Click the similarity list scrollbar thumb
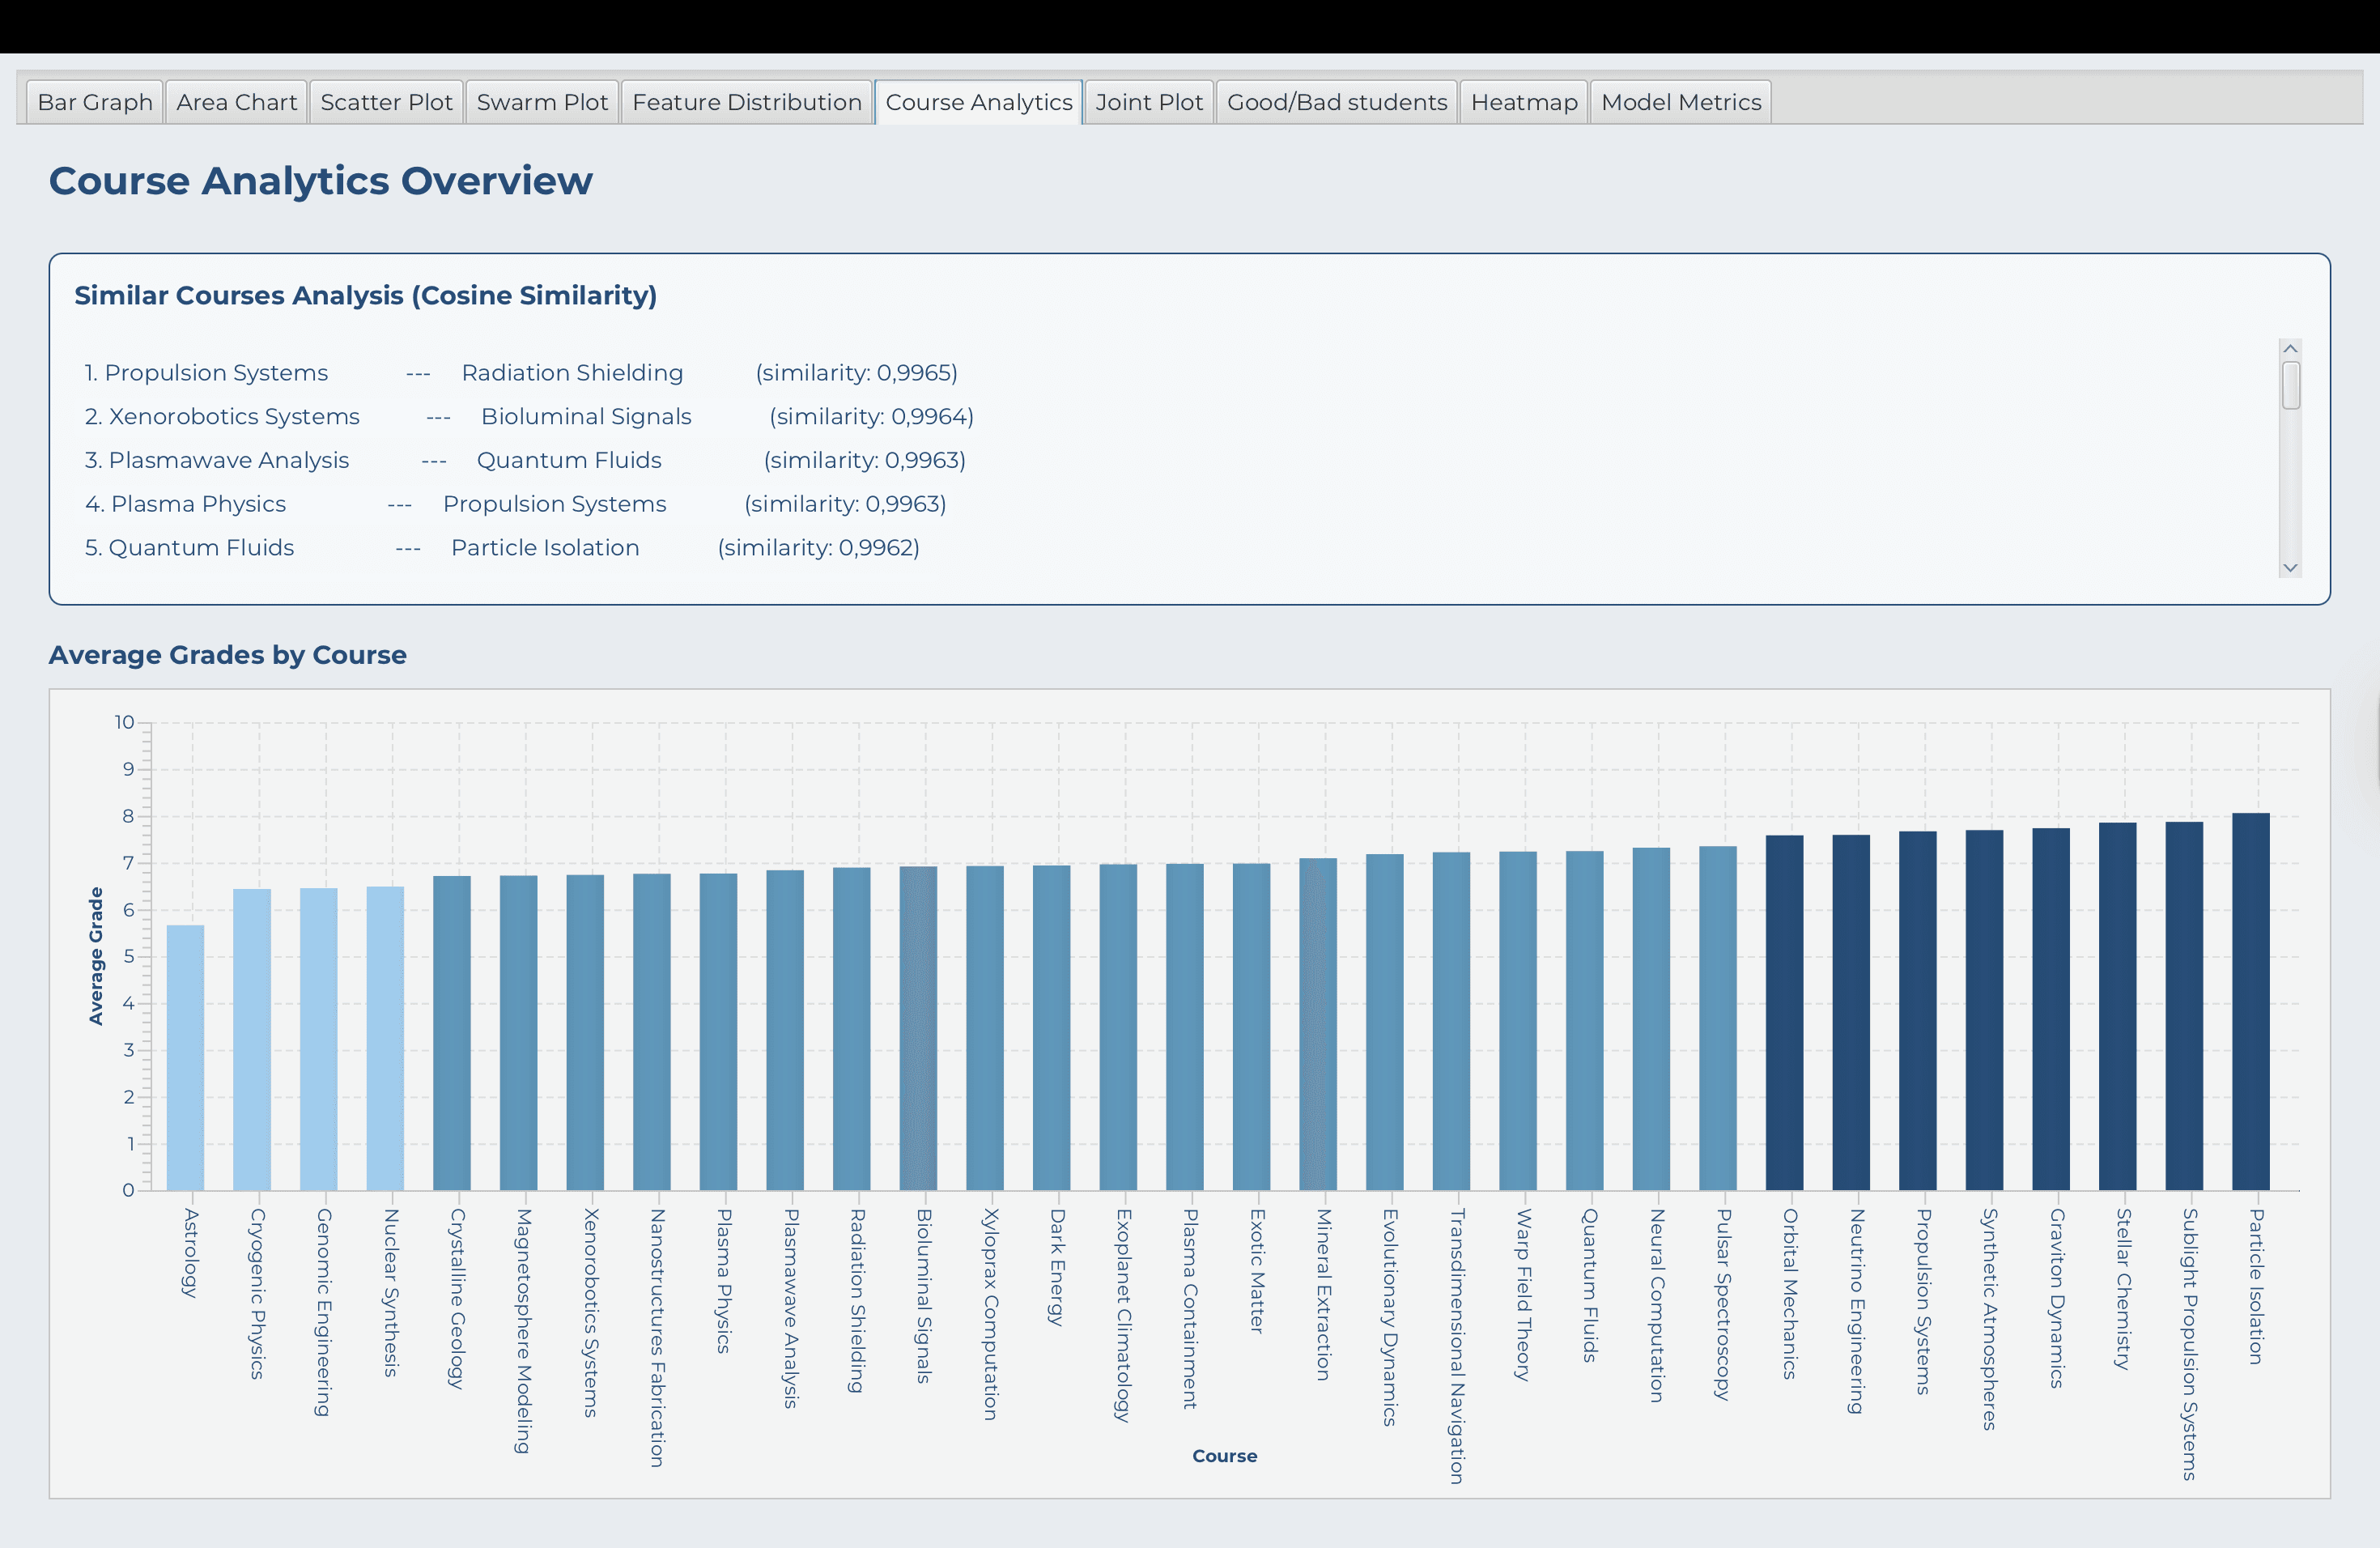 [2290, 385]
